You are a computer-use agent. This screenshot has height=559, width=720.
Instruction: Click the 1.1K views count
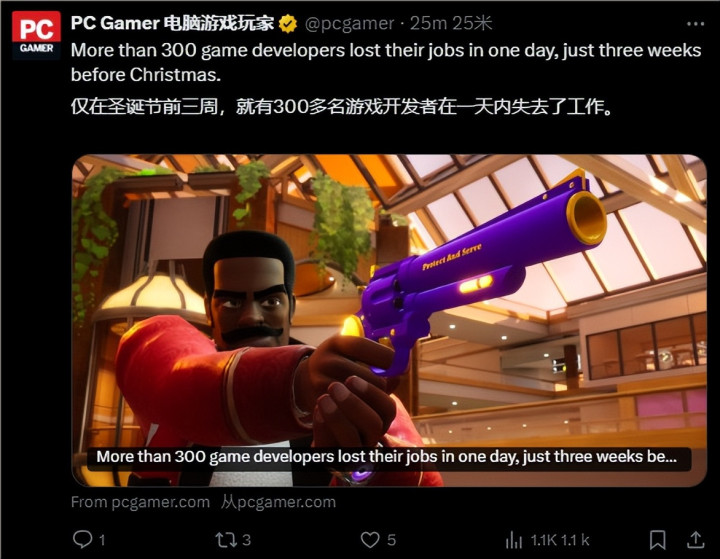click(x=544, y=540)
